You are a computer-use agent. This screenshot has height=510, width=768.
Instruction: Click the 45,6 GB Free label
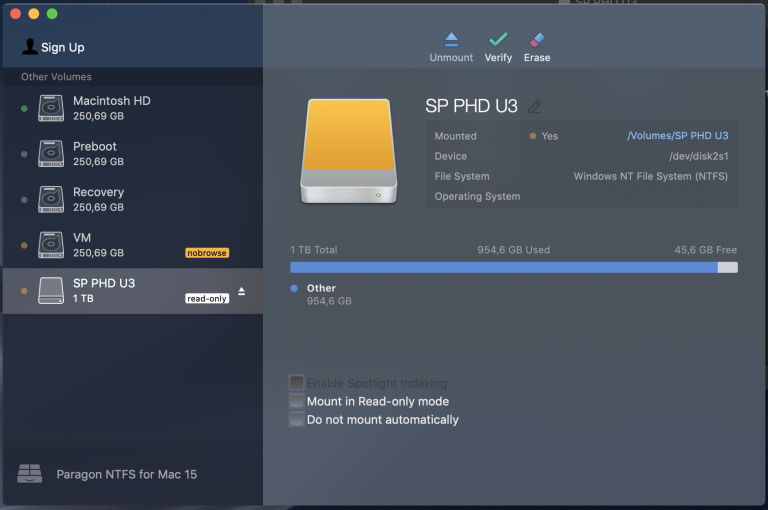(705, 250)
